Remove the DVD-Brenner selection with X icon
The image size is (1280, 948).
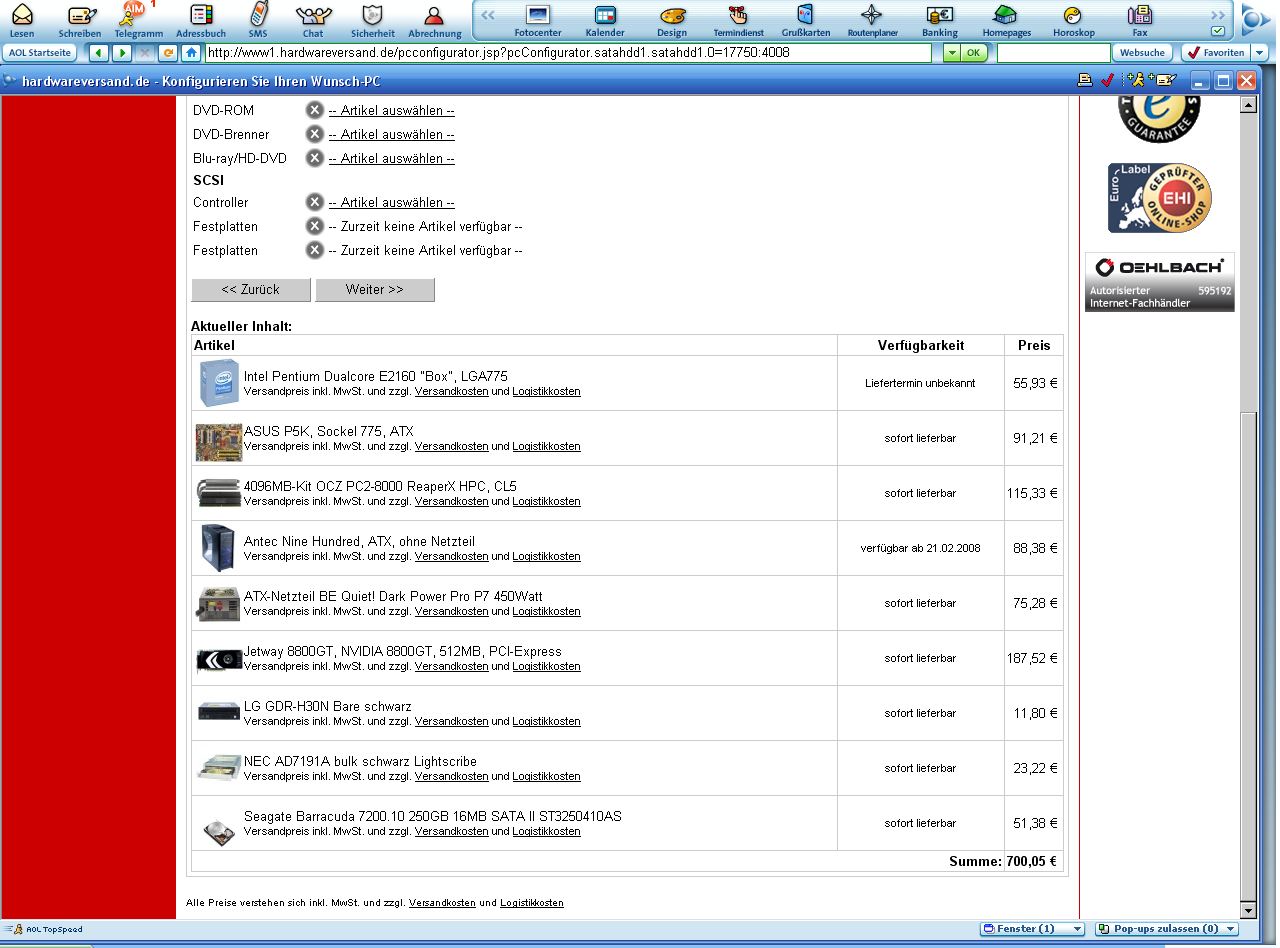pyautogui.click(x=314, y=135)
